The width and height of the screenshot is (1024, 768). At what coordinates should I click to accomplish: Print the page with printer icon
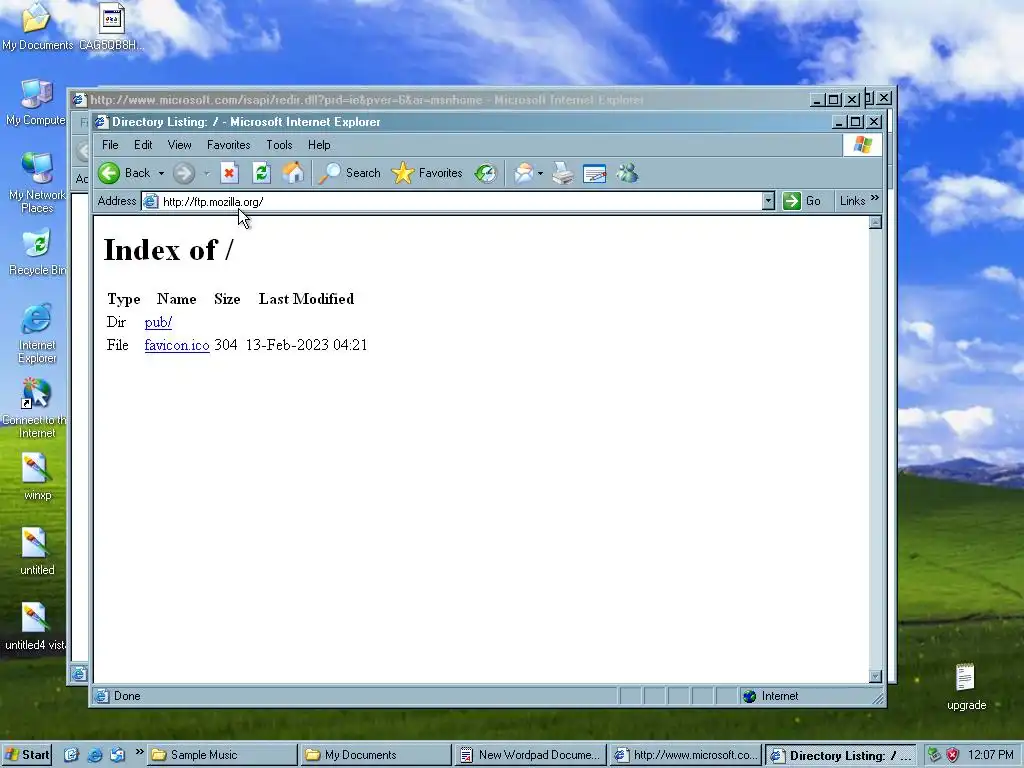point(563,173)
